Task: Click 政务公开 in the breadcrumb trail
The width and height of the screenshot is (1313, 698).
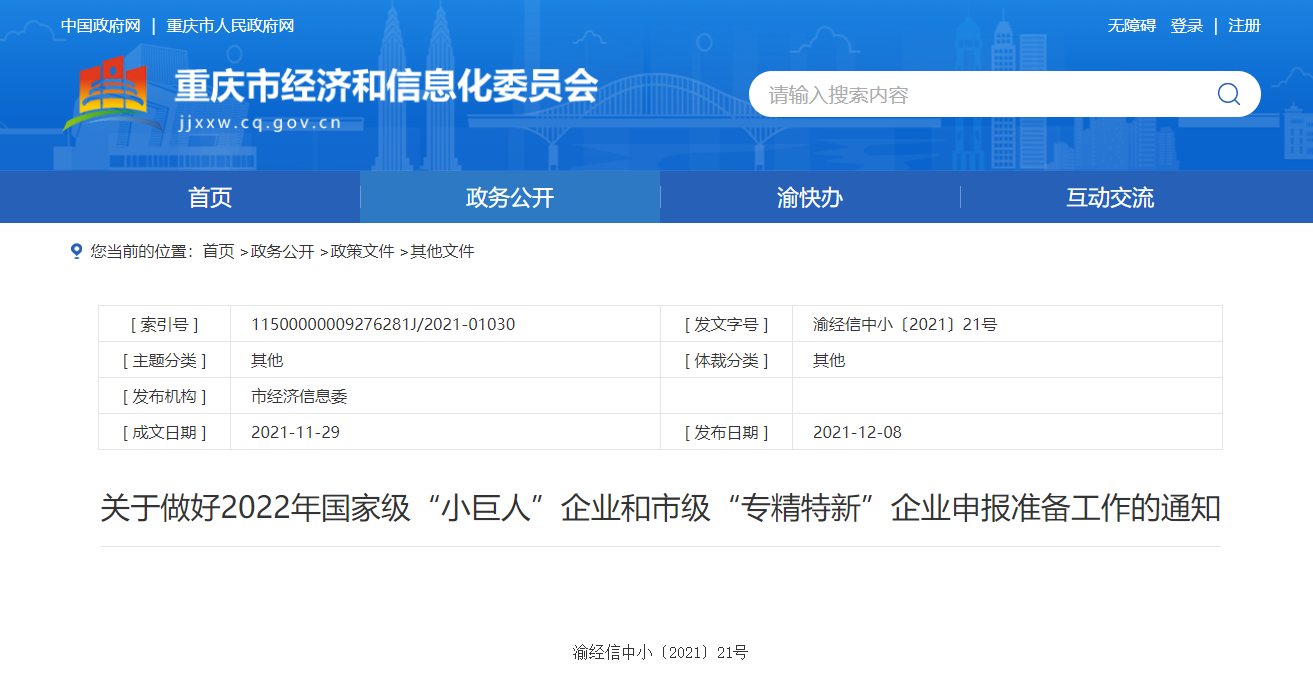Action: [282, 251]
